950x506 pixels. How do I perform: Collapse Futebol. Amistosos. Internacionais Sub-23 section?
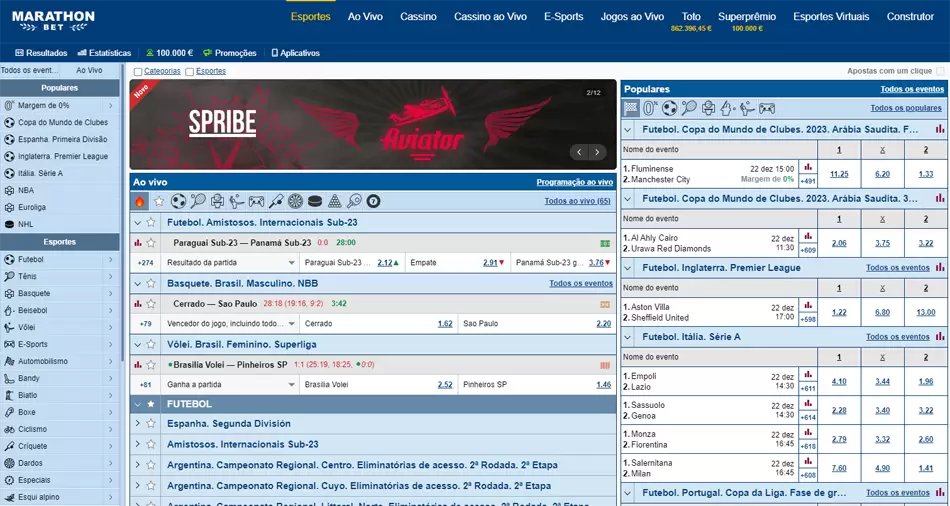tap(138, 222)
